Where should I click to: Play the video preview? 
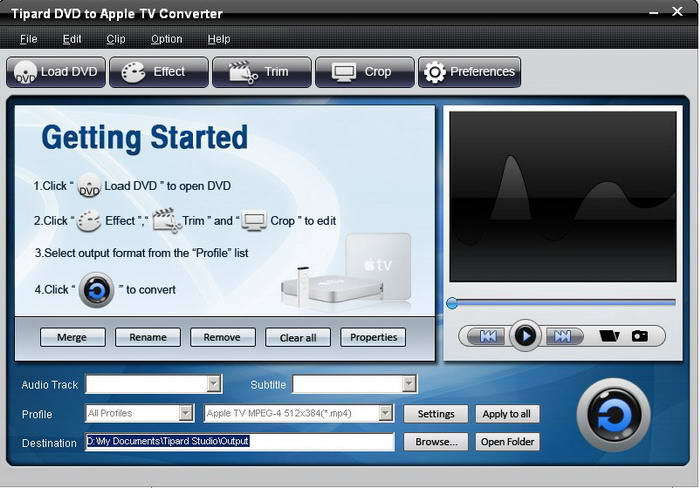[x=525, y=335]
